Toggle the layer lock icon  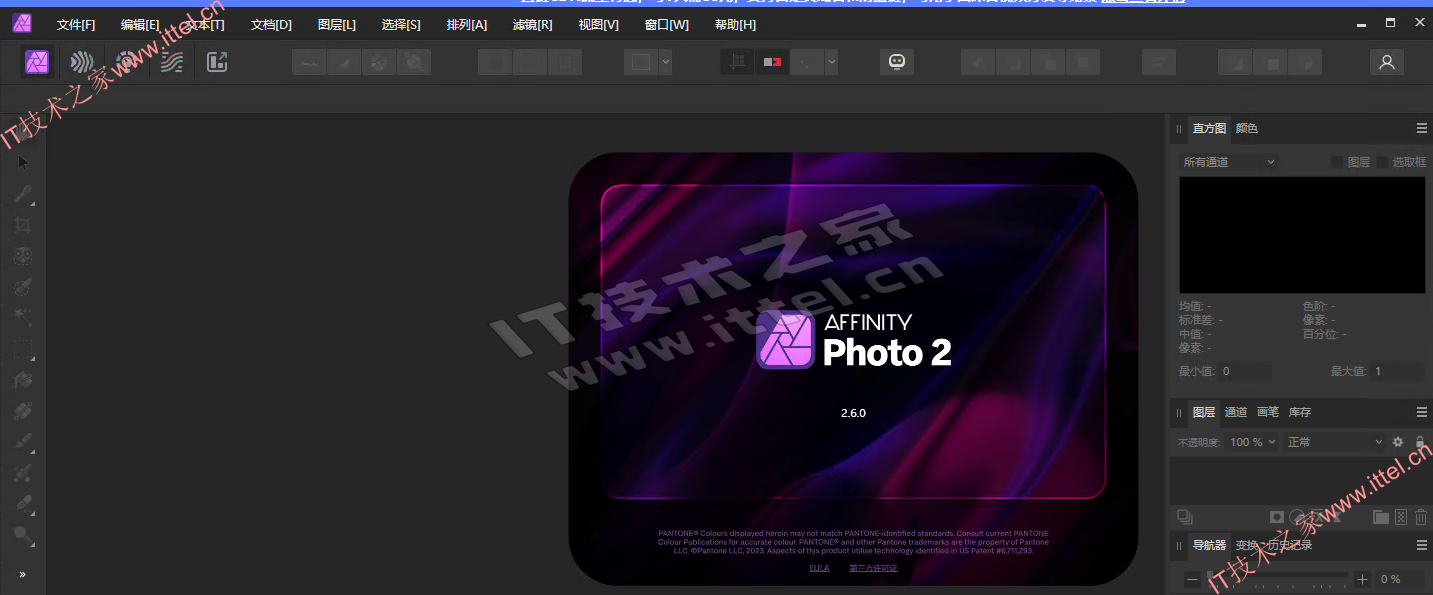click(1420, 441)
